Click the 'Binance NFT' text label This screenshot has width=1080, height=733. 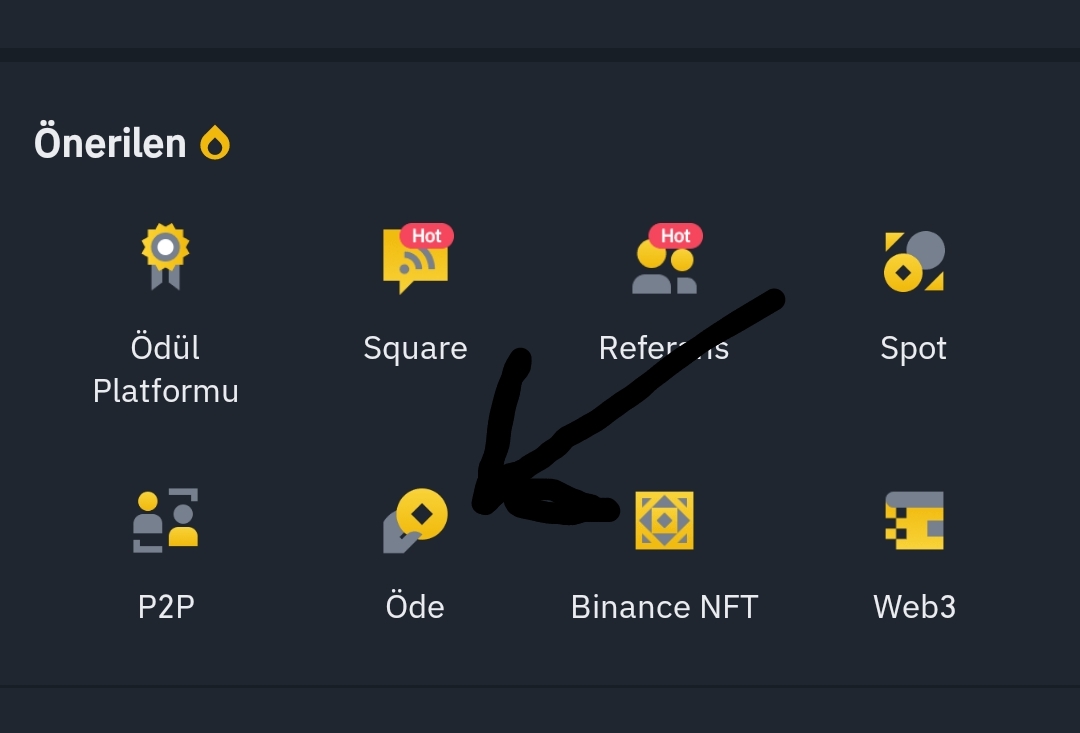[x=665, y=607]
